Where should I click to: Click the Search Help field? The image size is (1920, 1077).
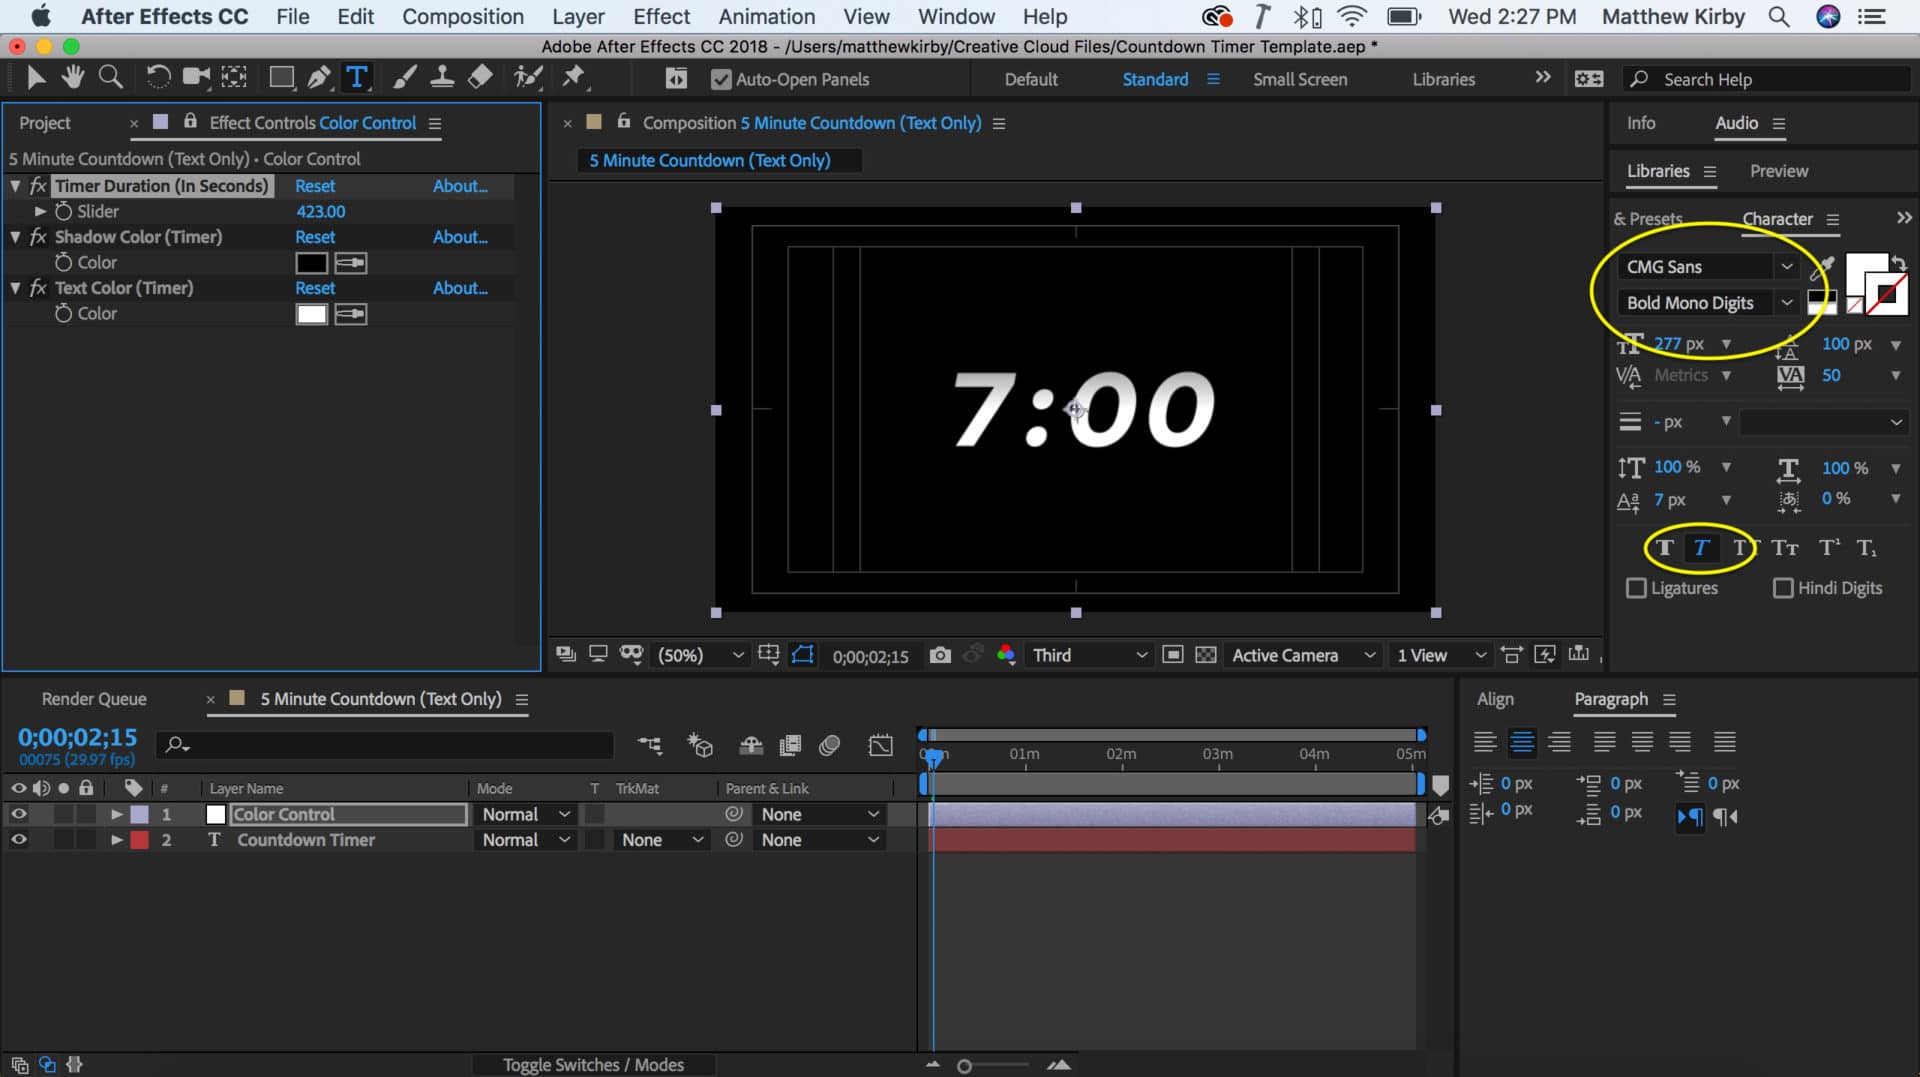tap(1768, 79)
